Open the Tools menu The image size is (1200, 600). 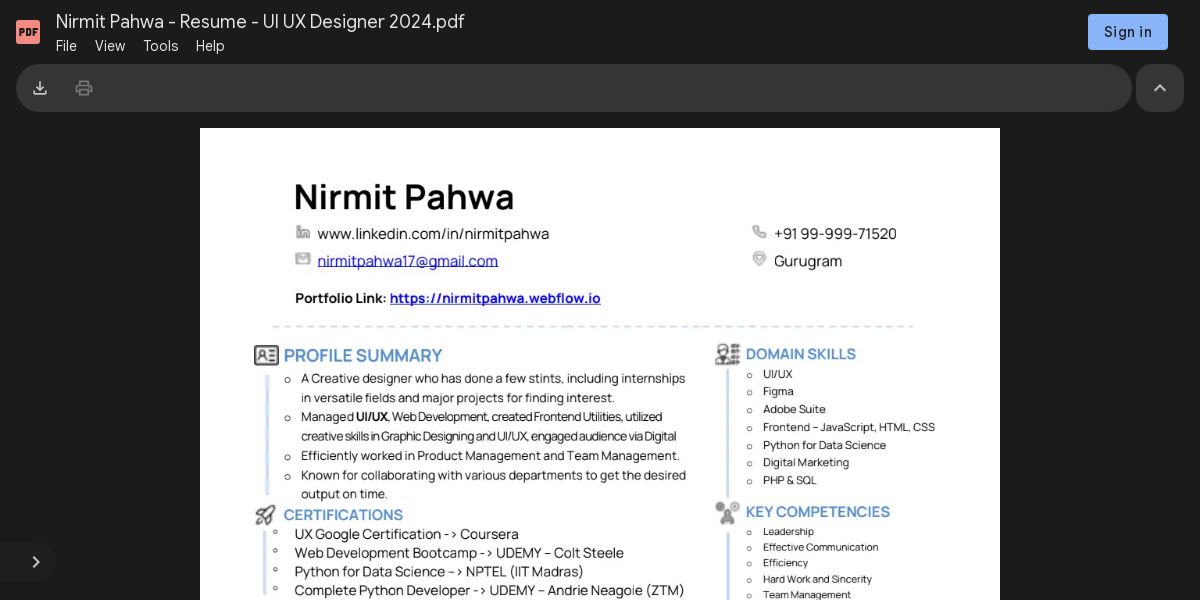160,46
